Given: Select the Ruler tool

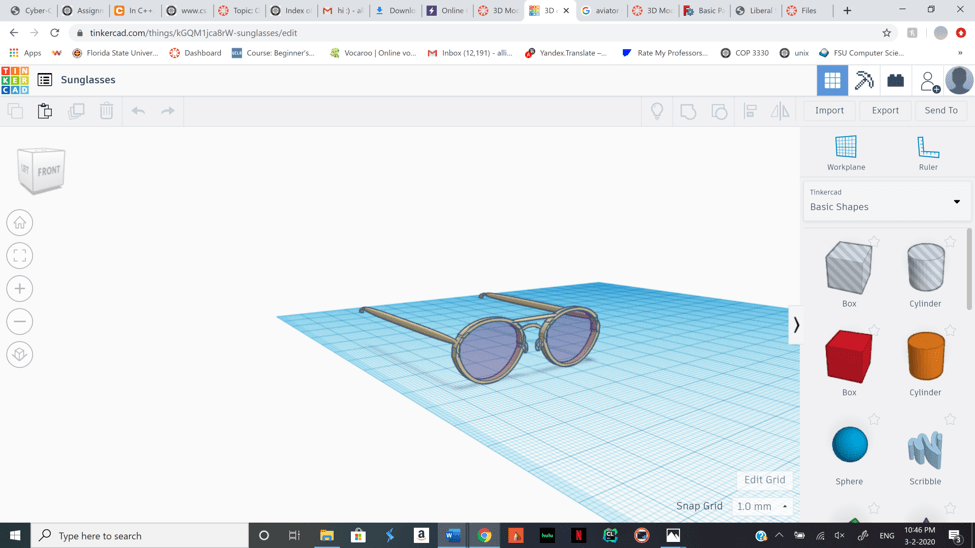Looking at the screenshot, I should [927, 152].
